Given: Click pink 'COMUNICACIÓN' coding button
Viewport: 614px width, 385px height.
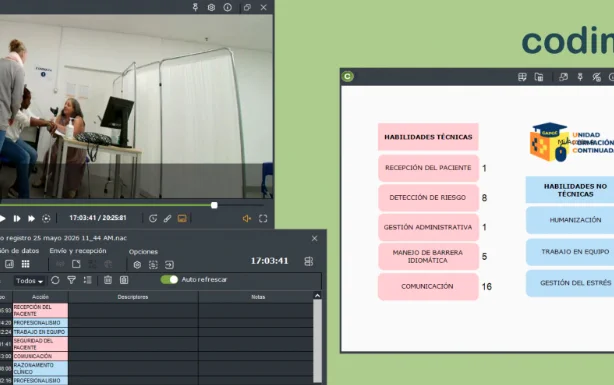Looking at the screenshot, I should point(428,286).
